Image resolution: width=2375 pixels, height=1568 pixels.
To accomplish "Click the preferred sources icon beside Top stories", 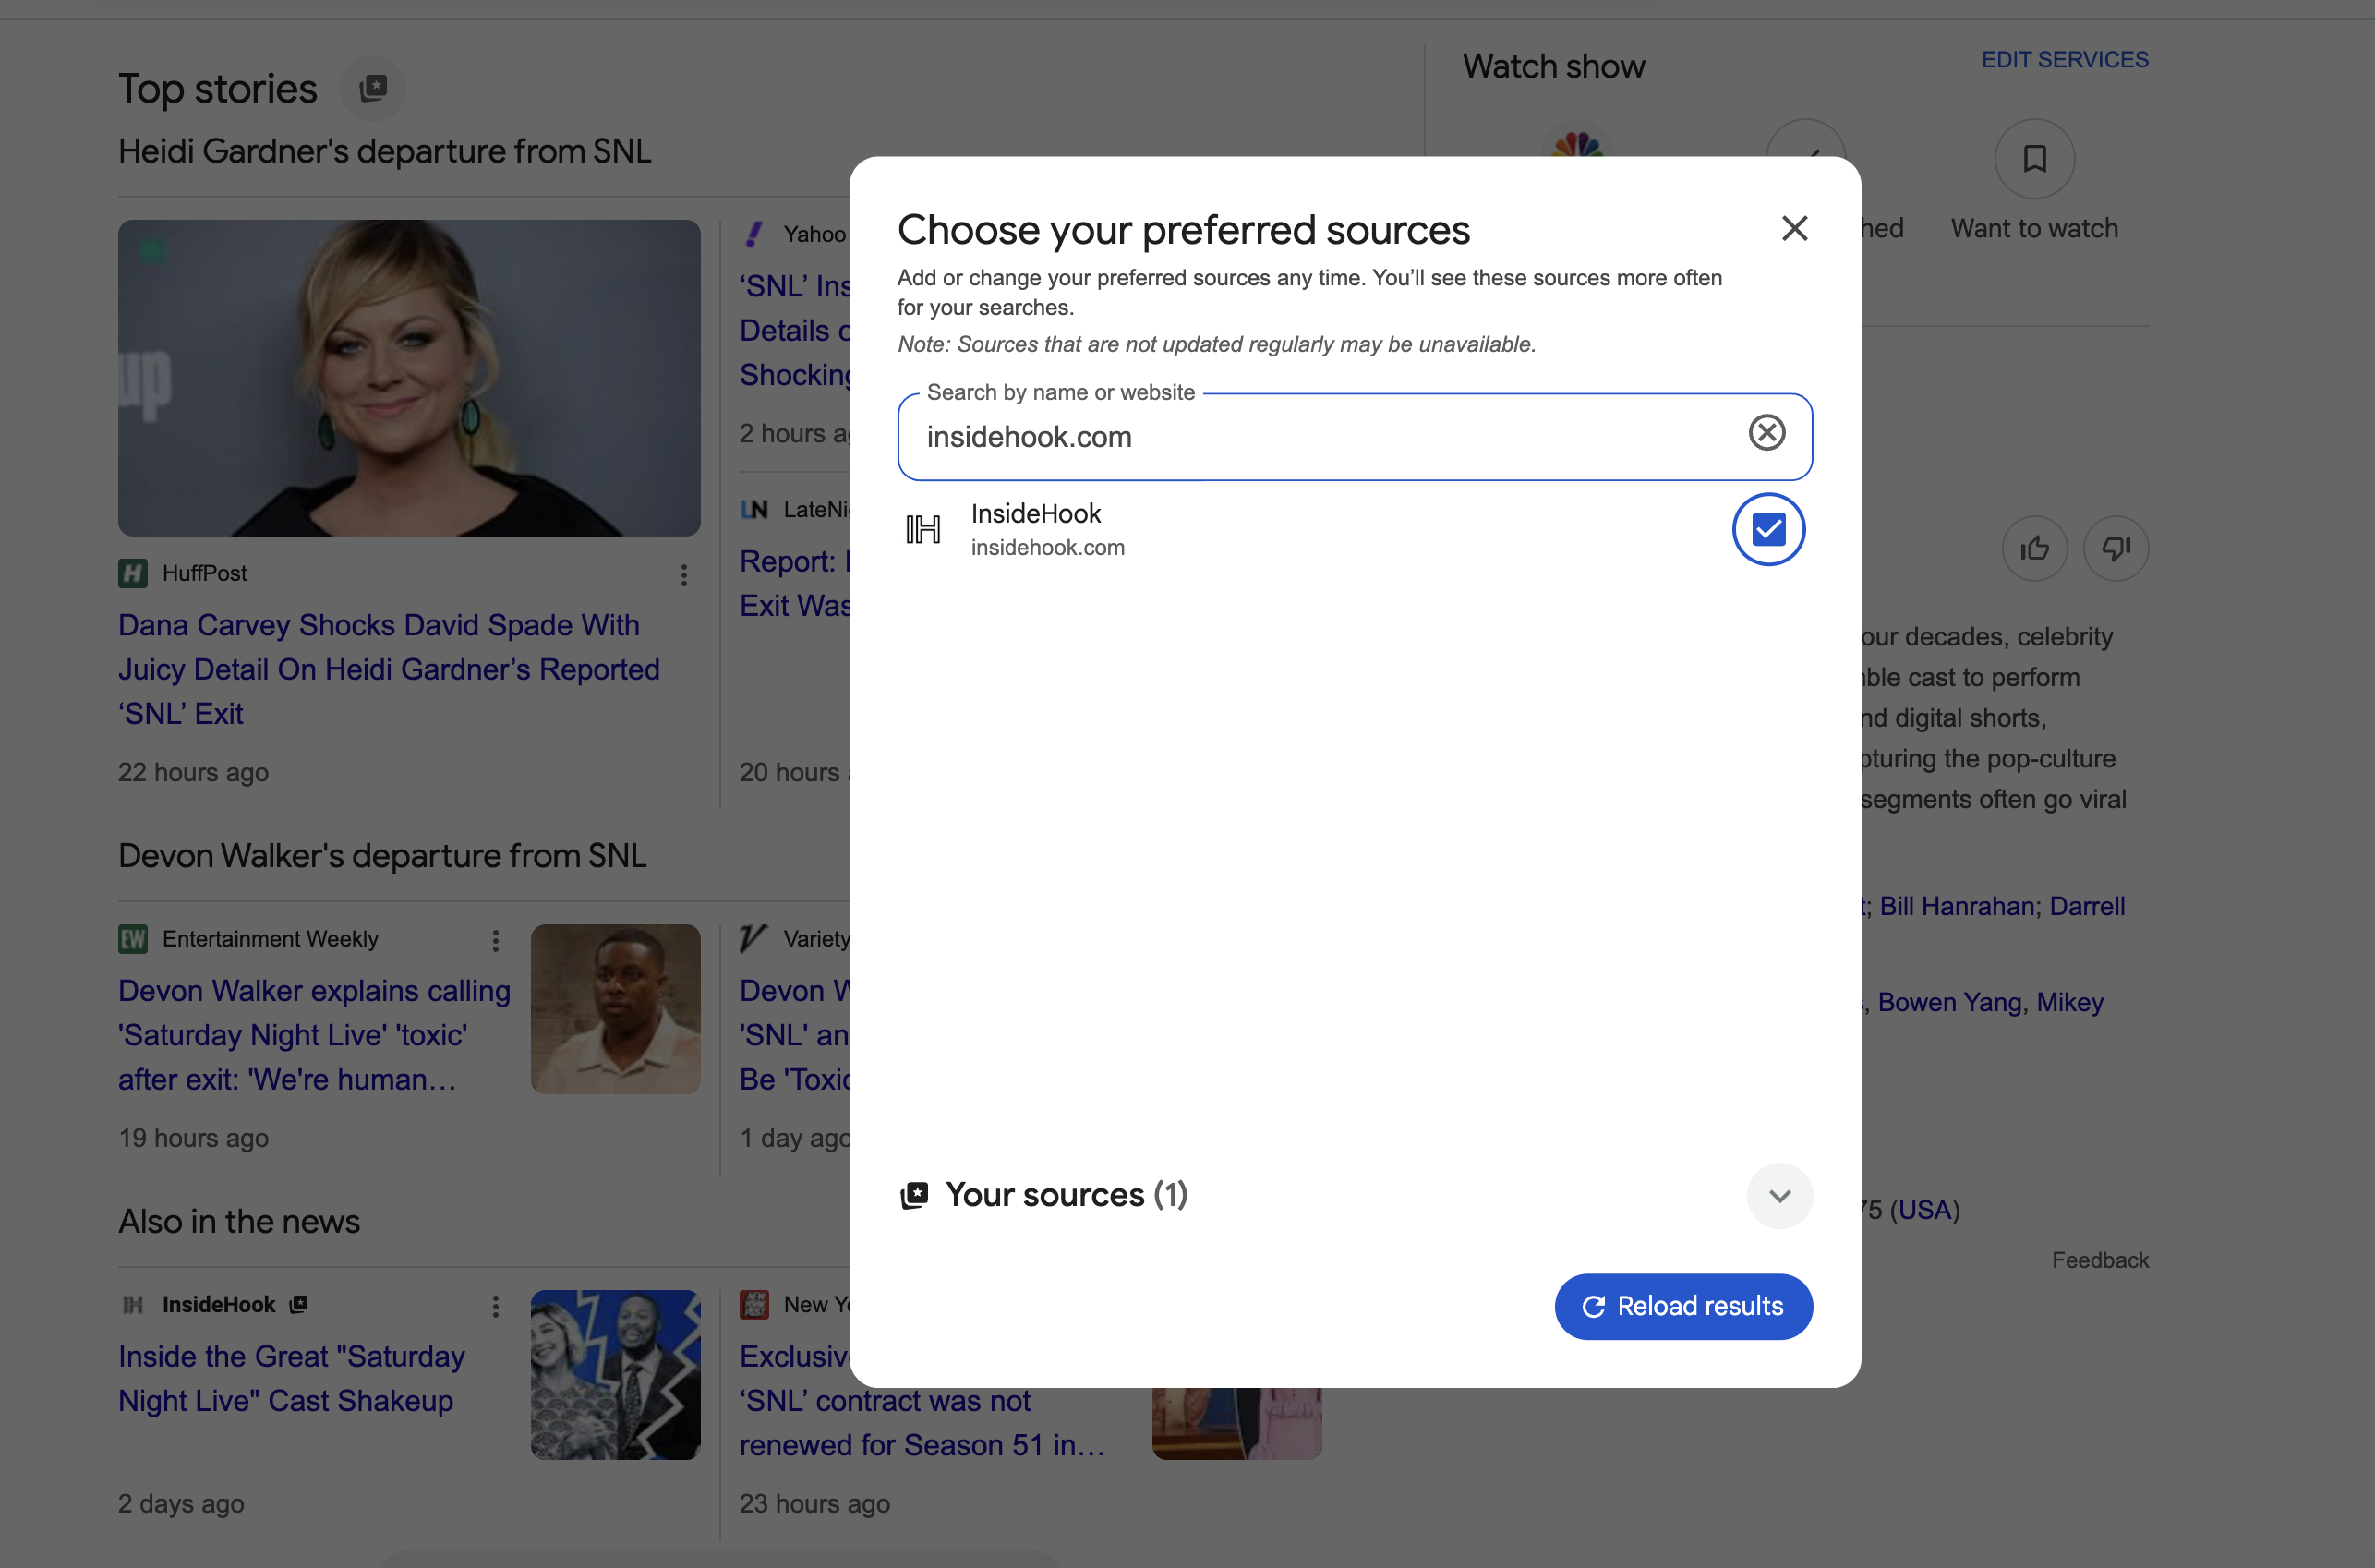I will tap(373, 88).
